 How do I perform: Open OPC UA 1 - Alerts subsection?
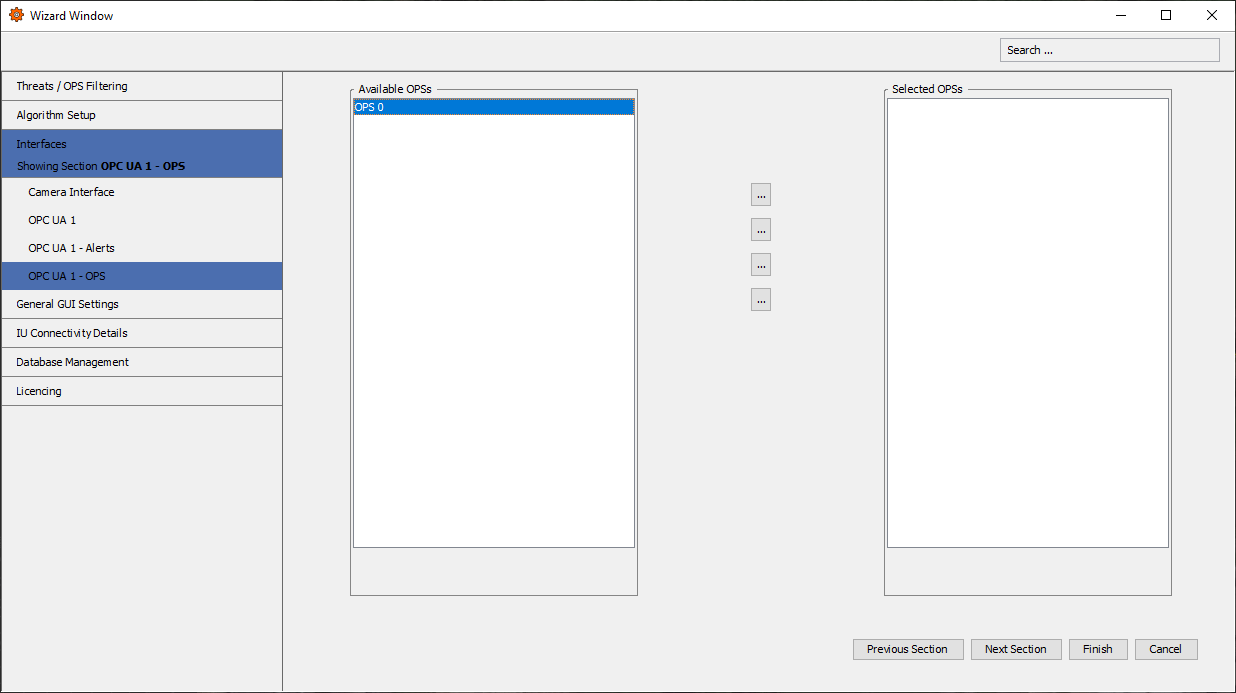point(71,248)
